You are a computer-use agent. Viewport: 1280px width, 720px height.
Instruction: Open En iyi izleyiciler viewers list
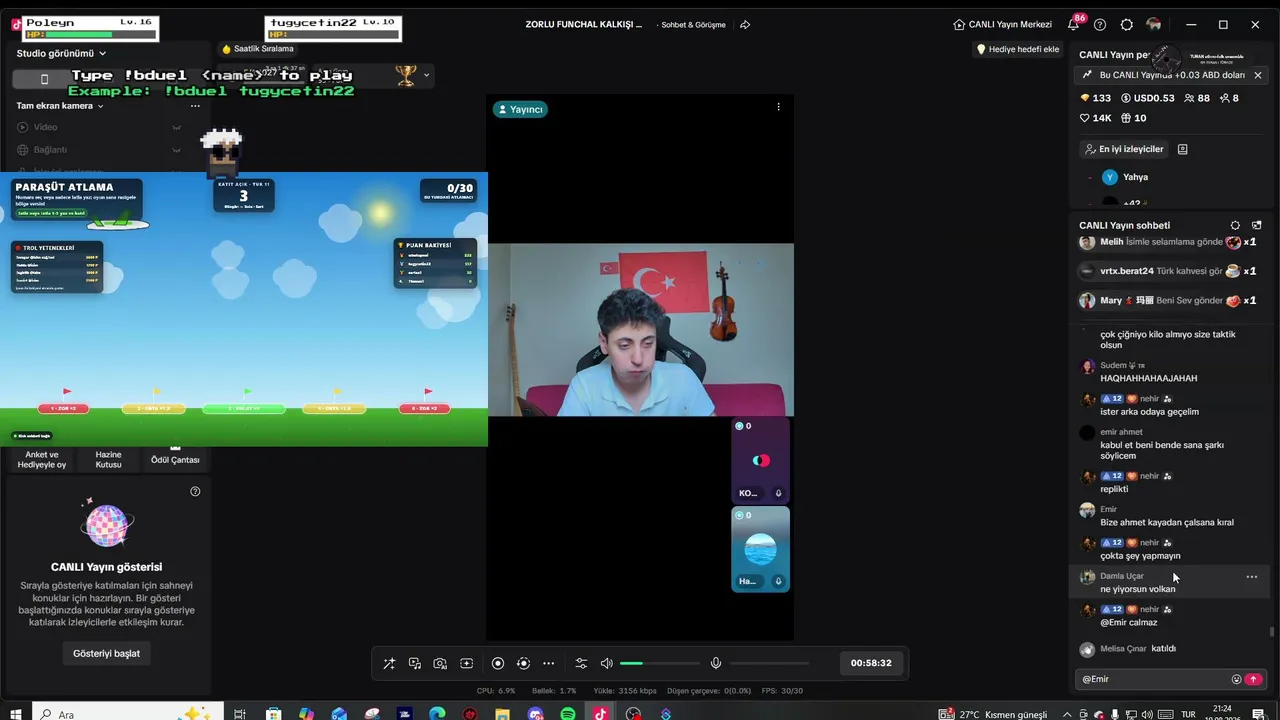1124,149
